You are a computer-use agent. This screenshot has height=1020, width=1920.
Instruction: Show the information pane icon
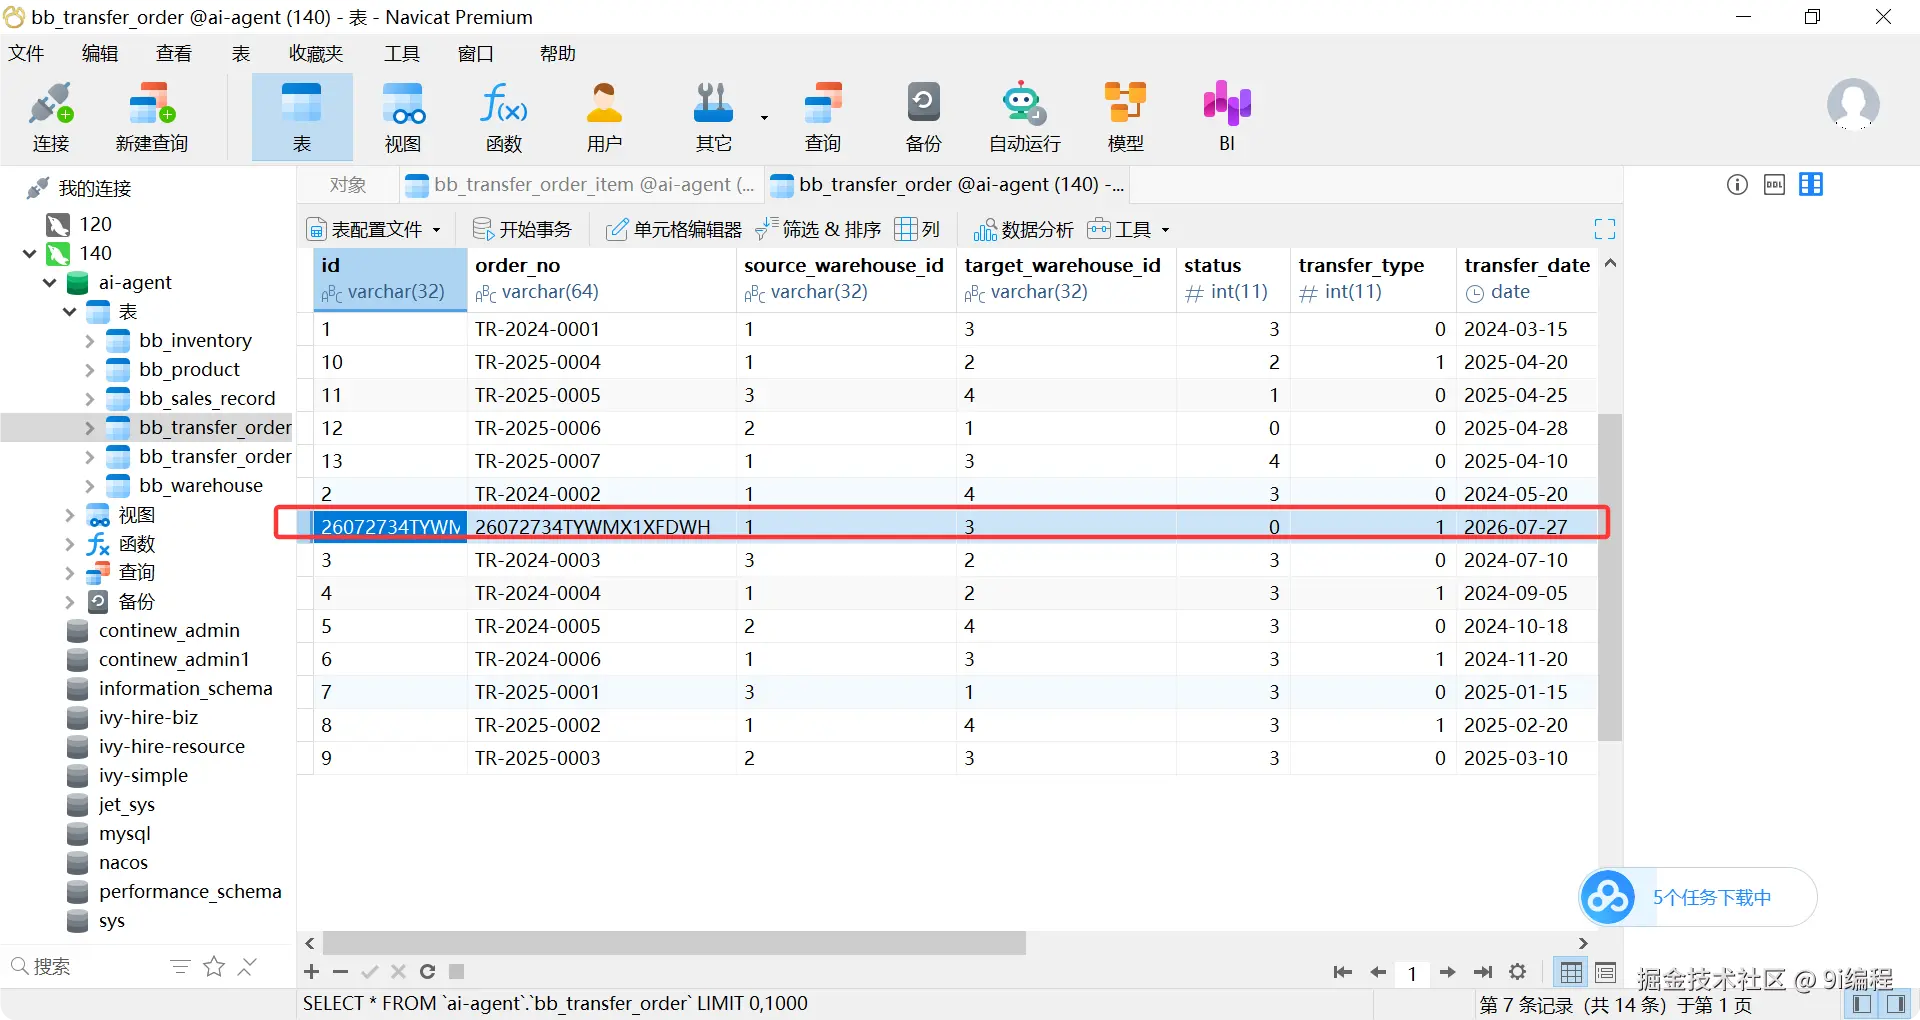coord(1737,184)
